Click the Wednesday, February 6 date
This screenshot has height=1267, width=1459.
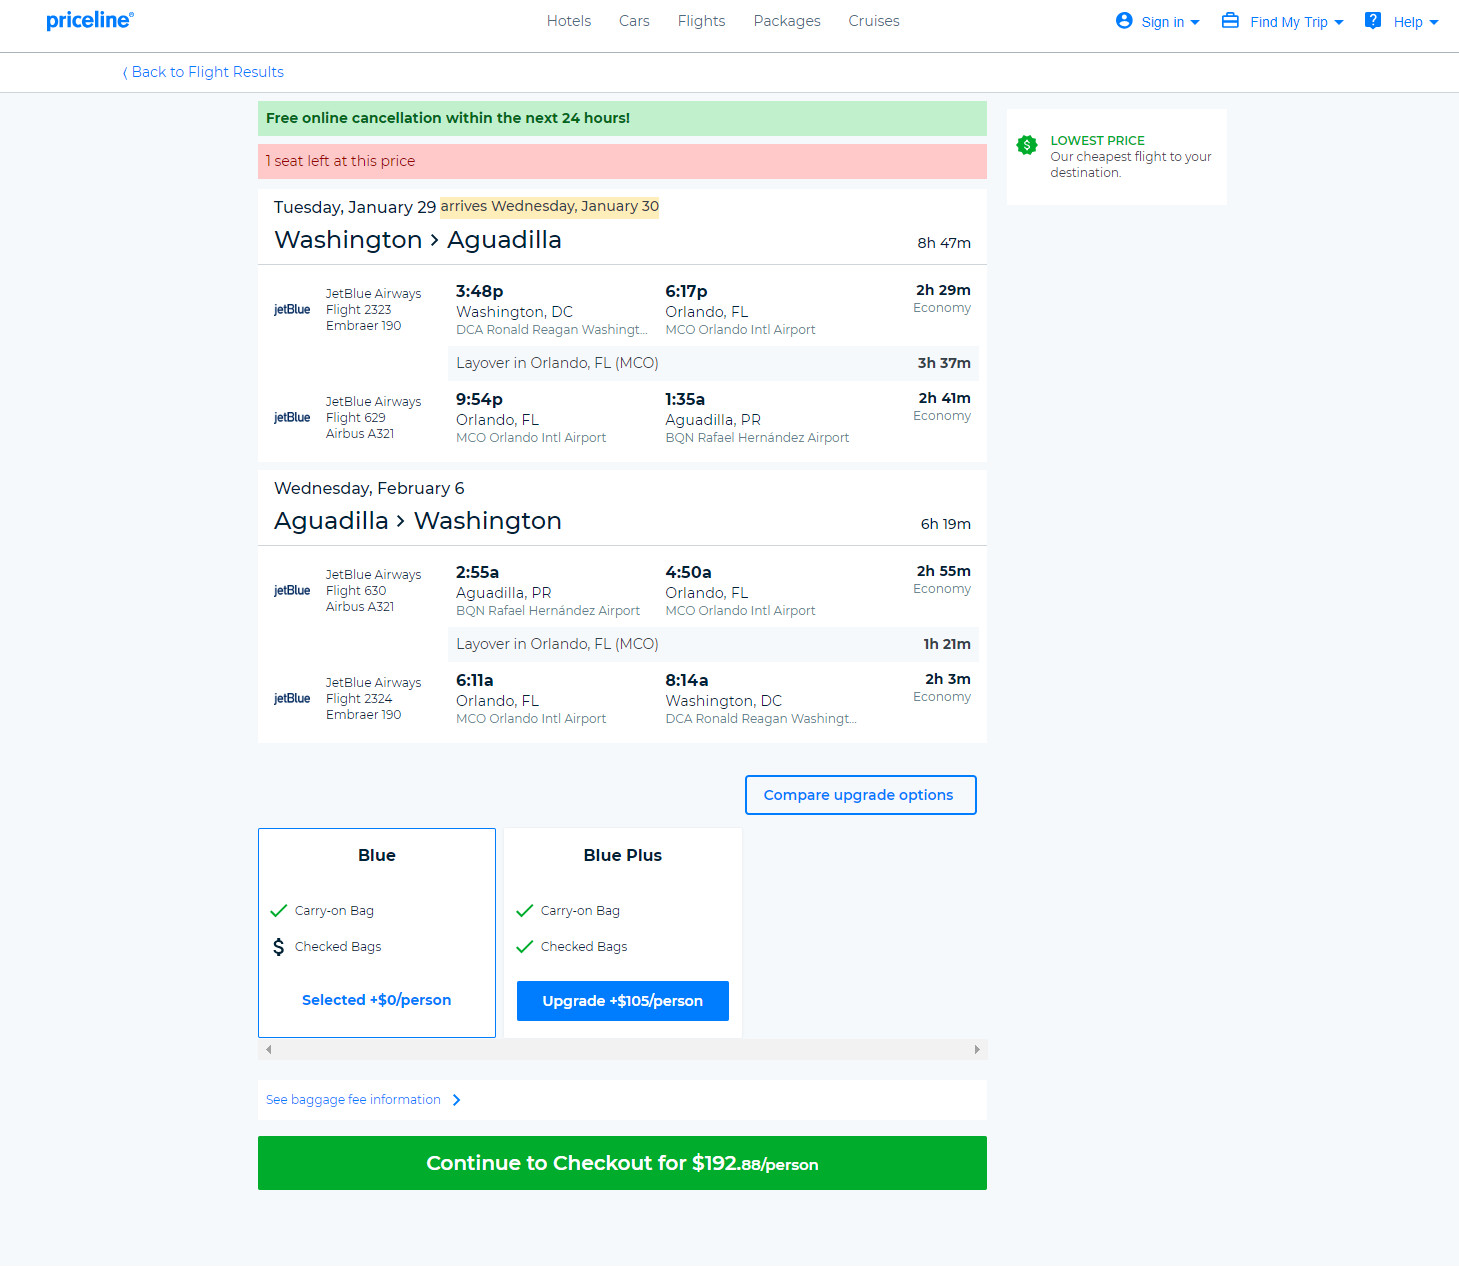(x=369, y=488)
